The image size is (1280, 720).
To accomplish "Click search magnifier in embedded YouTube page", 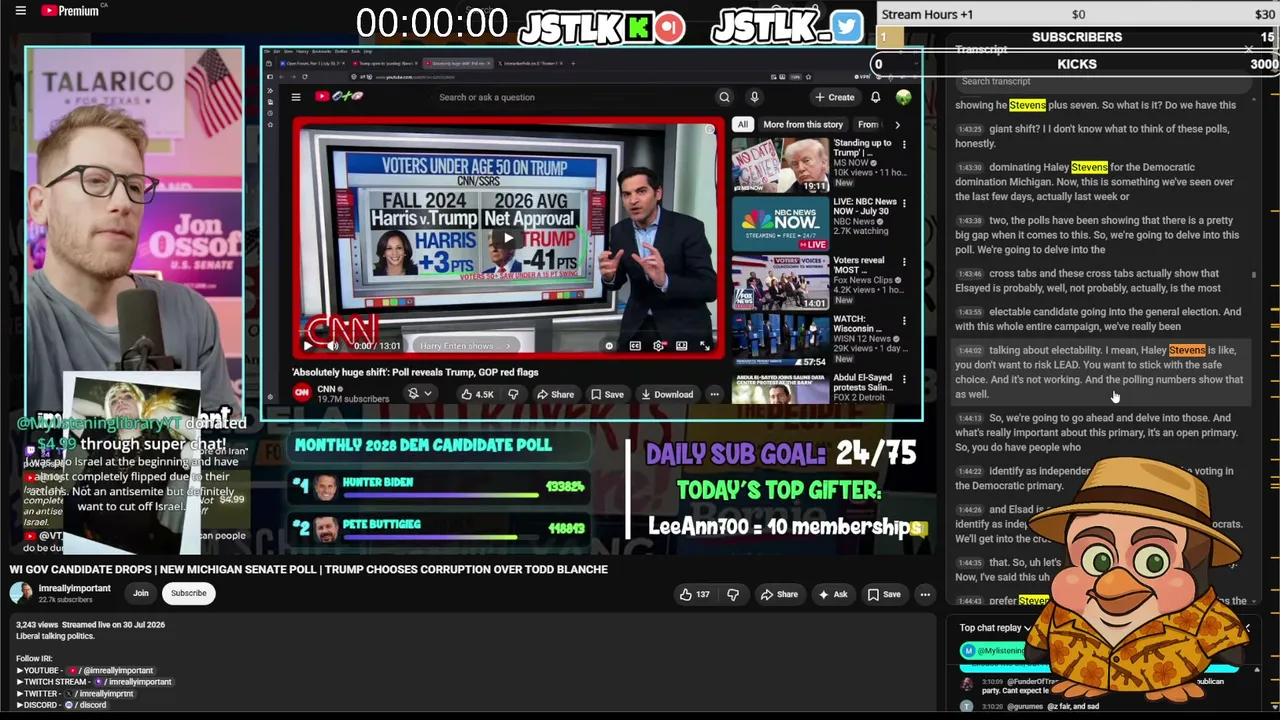I will (x=724, y=97).
